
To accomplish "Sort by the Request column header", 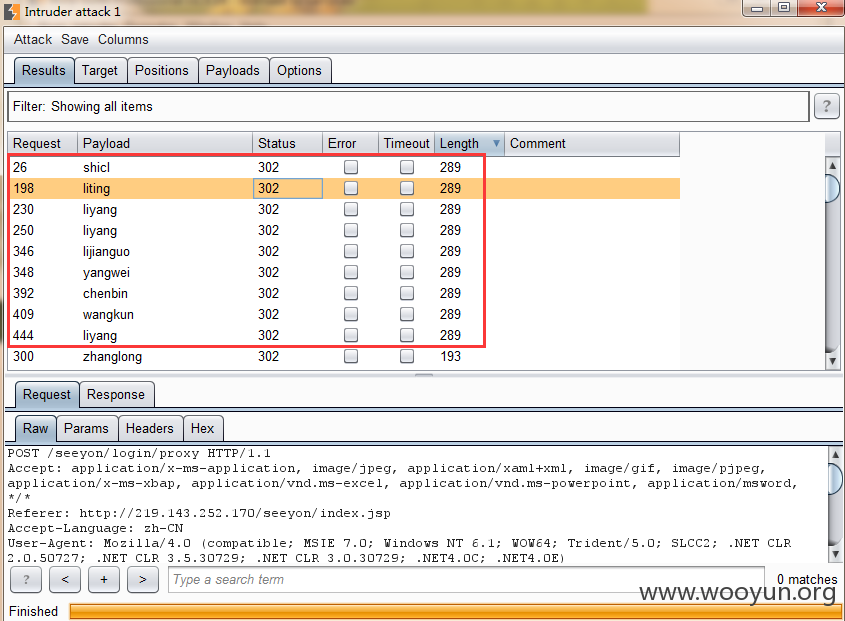I will (x=43, y=143).
